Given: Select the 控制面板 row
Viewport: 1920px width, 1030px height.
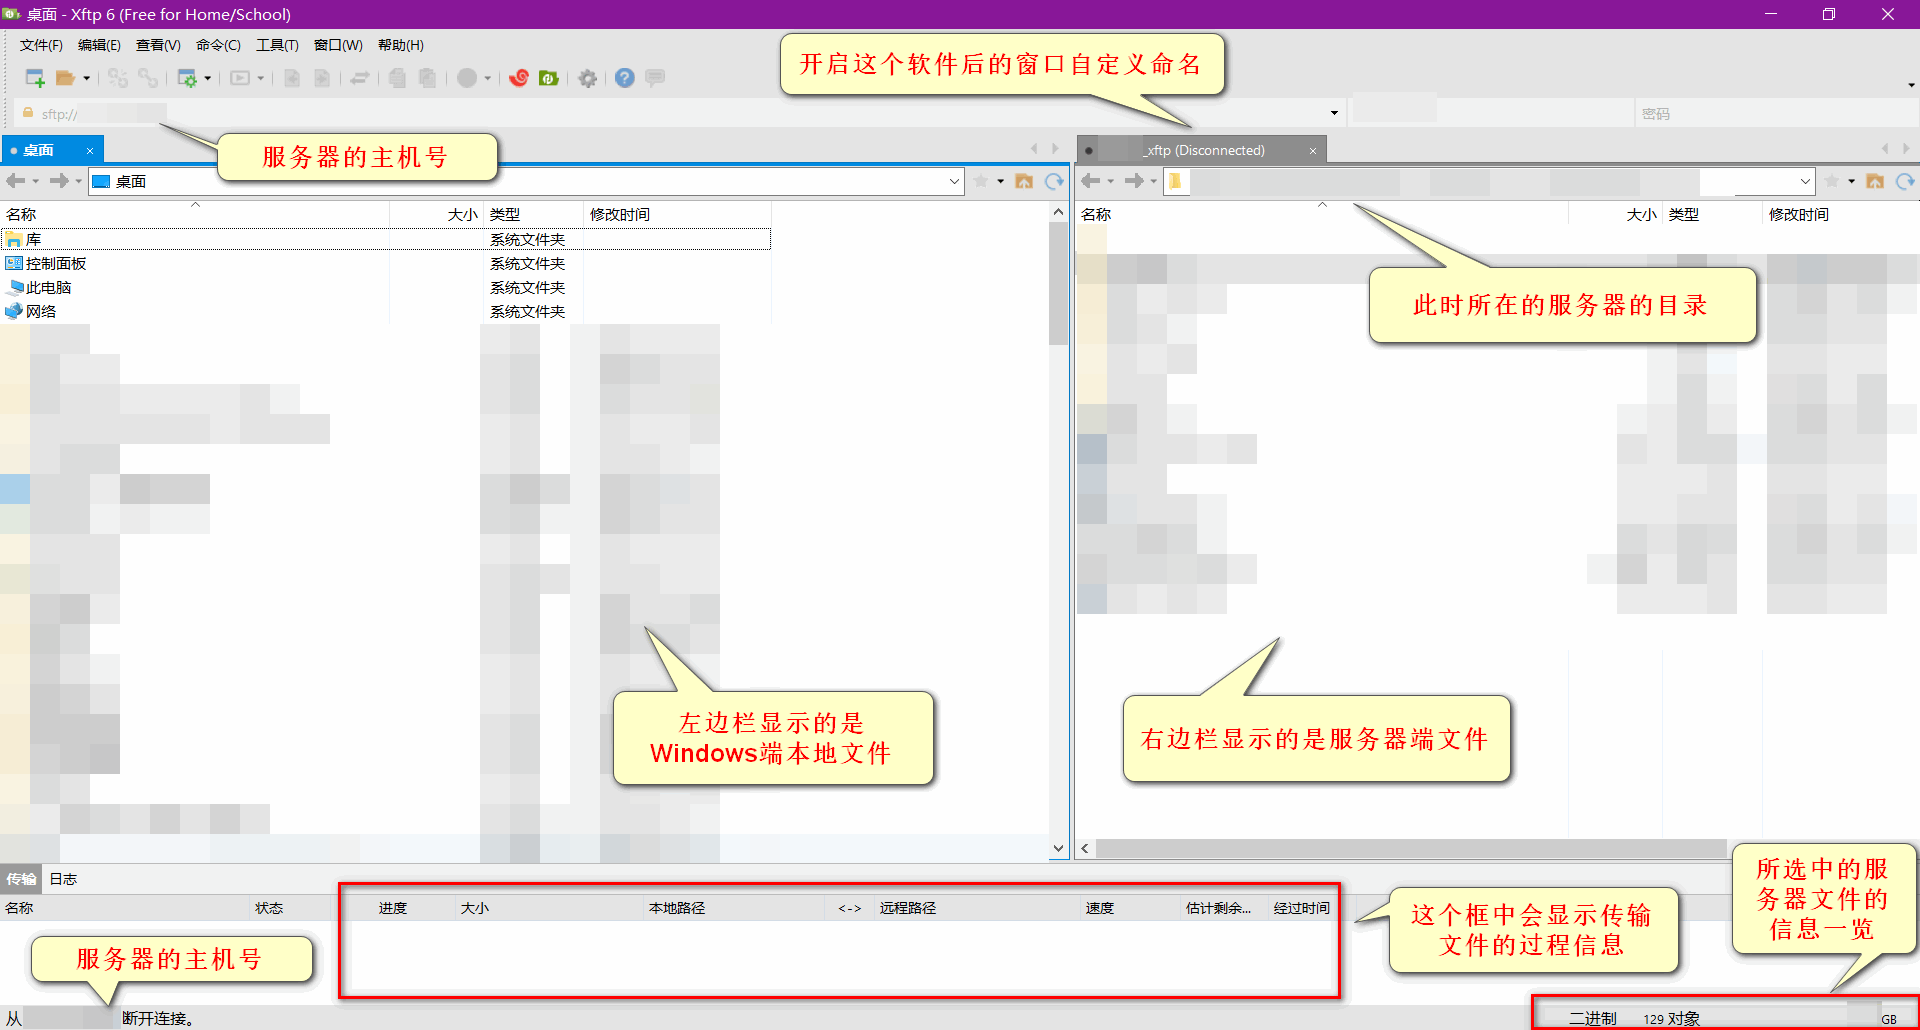Looking at the screenshot, I should (386, 264).
